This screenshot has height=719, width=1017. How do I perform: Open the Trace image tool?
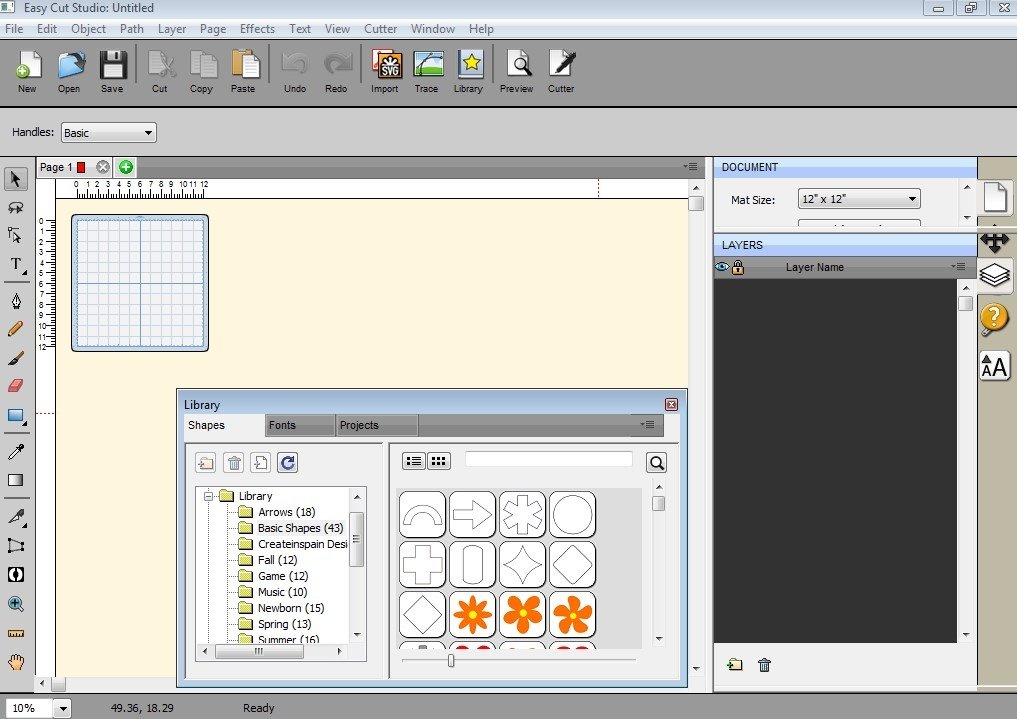(427, 71)
